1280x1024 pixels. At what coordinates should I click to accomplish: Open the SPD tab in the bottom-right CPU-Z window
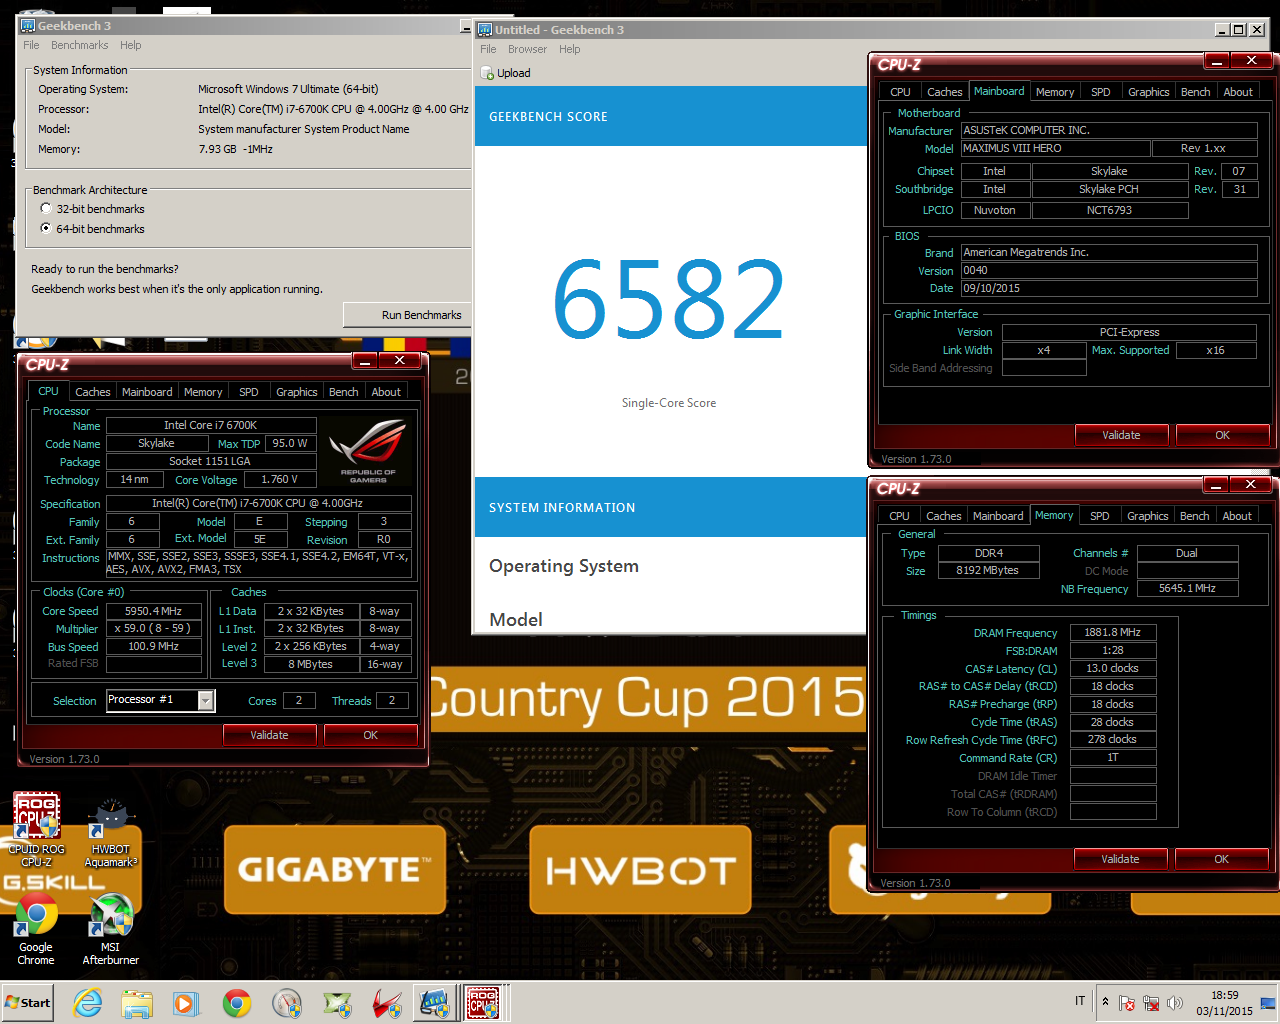tap(1099, 516)
